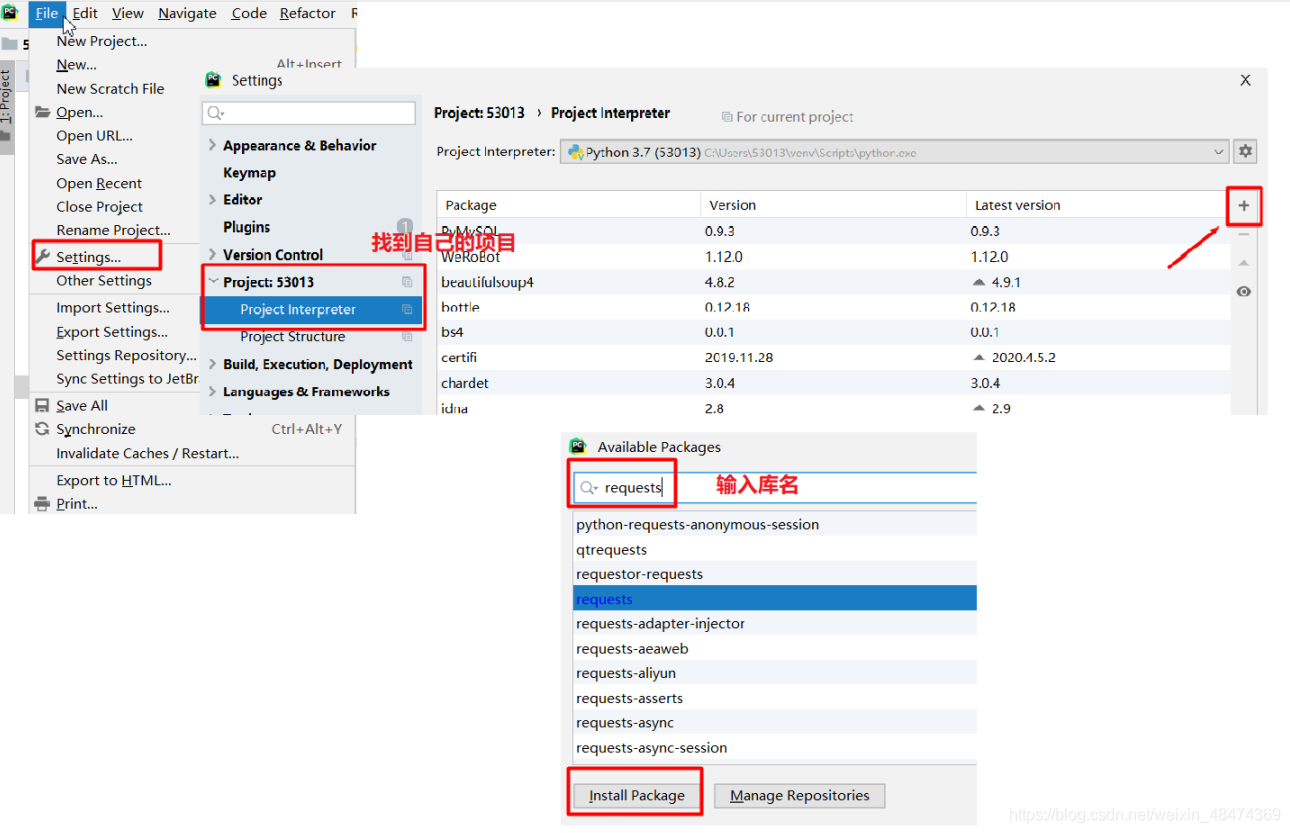
Task: Expand Appearance & Behavior settings node
Action: click(x=213, y=145)
